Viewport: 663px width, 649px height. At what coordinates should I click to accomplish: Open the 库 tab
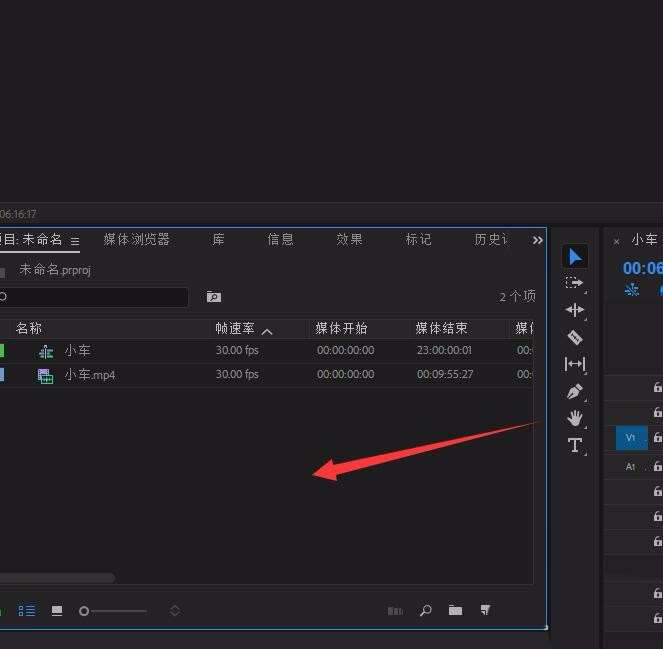(x=218, y=240)
